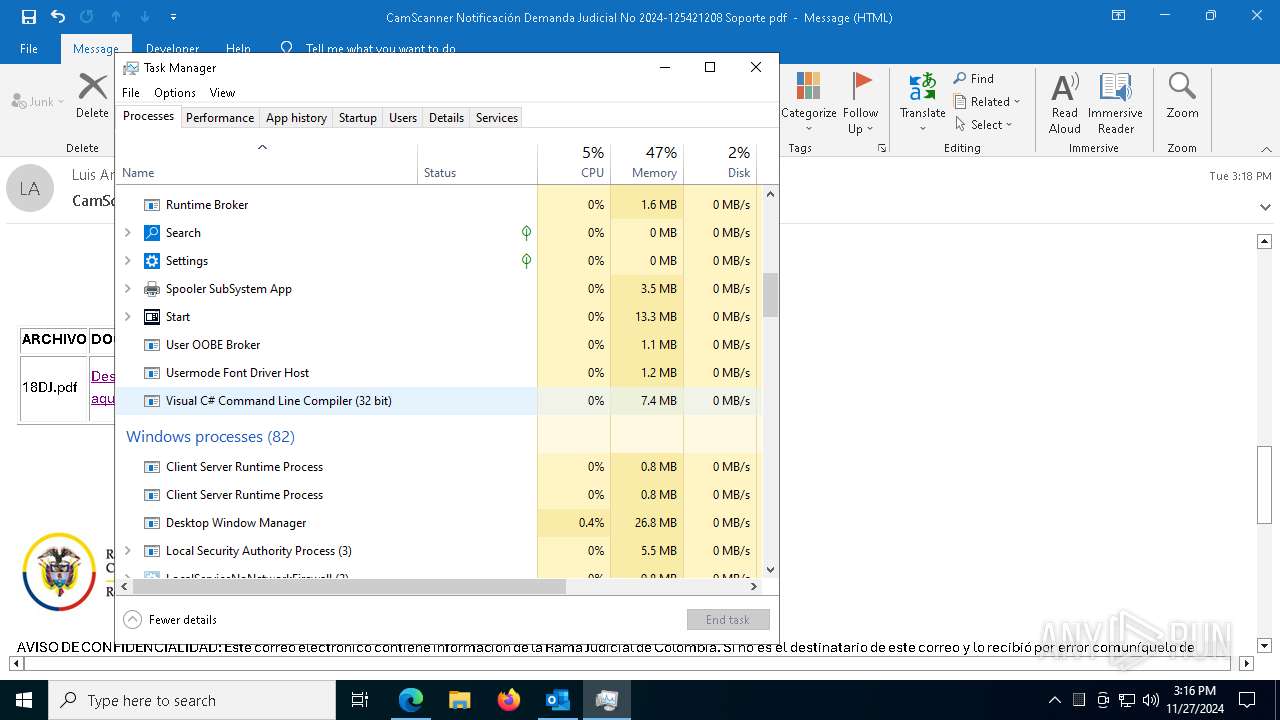Click the Start process icon

152,317
